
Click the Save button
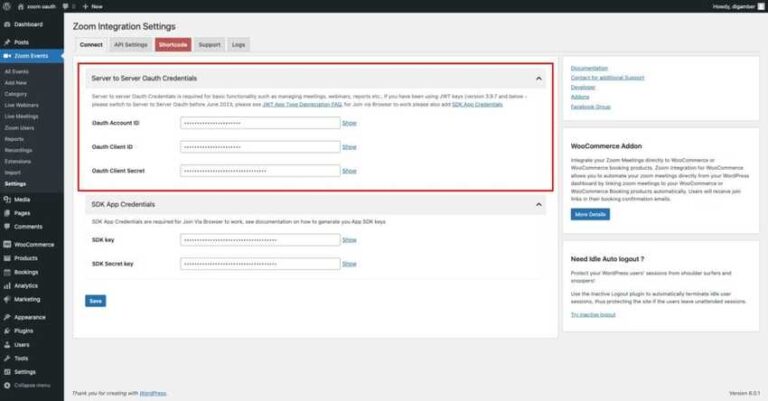pos(96,301)
